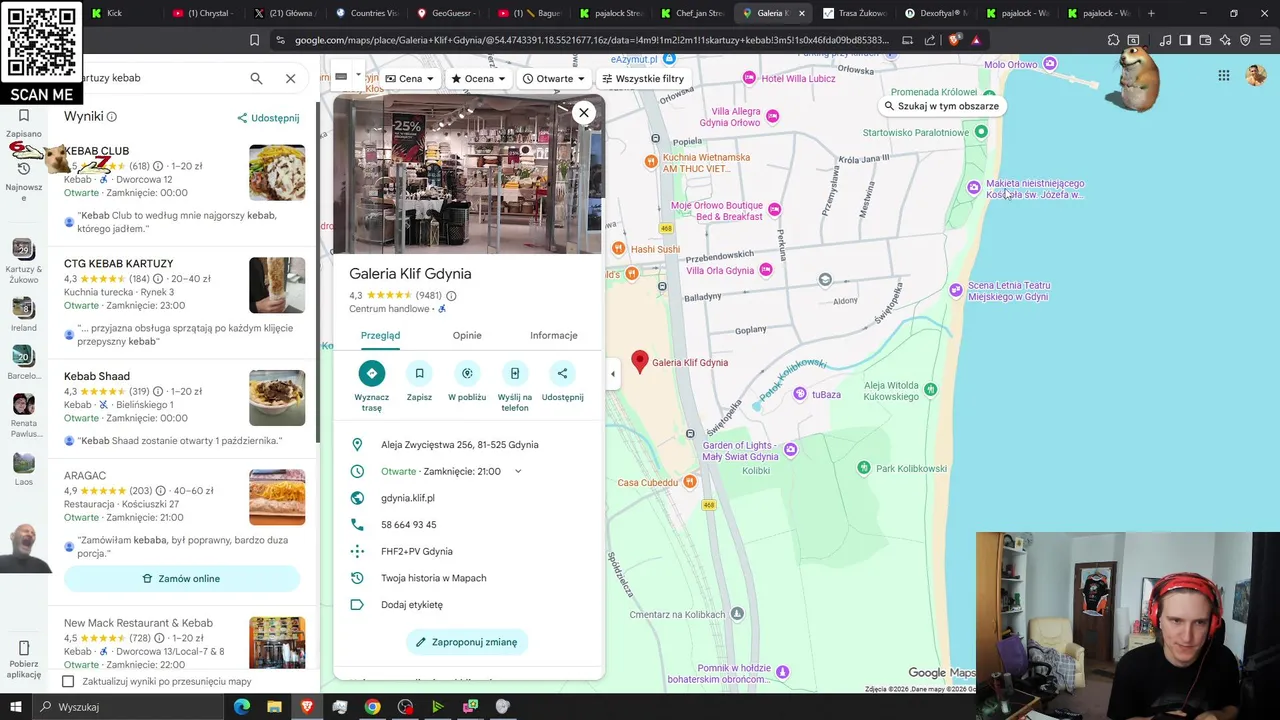Open Google Chrome from the taskbar
Image resolution: width=1280 pixels, height=720 pixels.
pyautogui.click(x=372, y=707)
